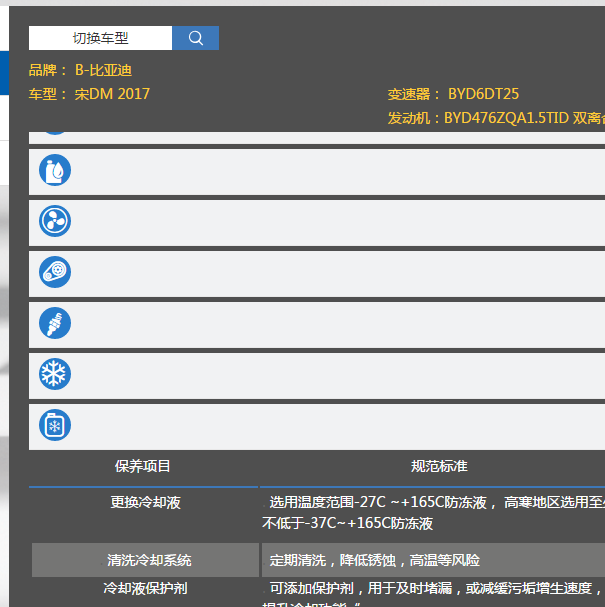Click the 品牌： B-比亚迪 label

point(80,70)
